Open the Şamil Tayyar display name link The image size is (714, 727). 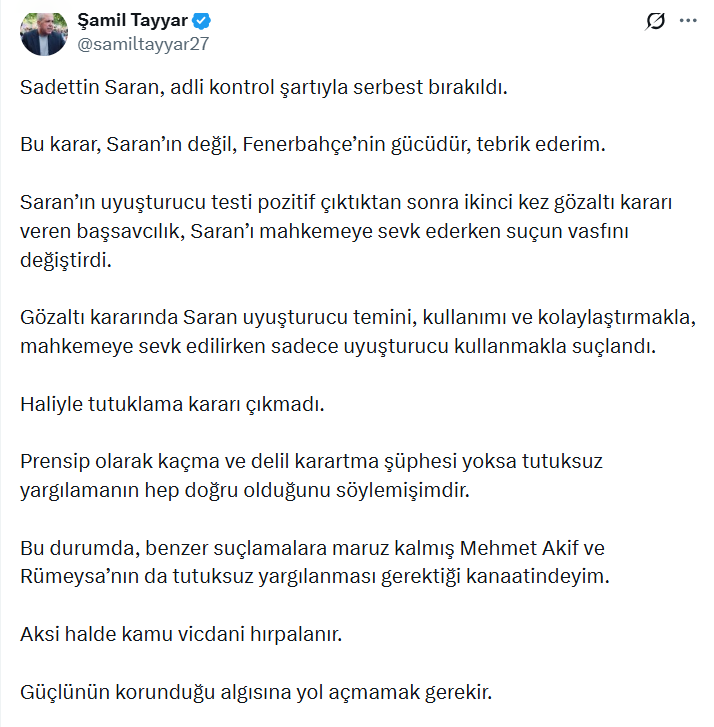tap(133, 22)
